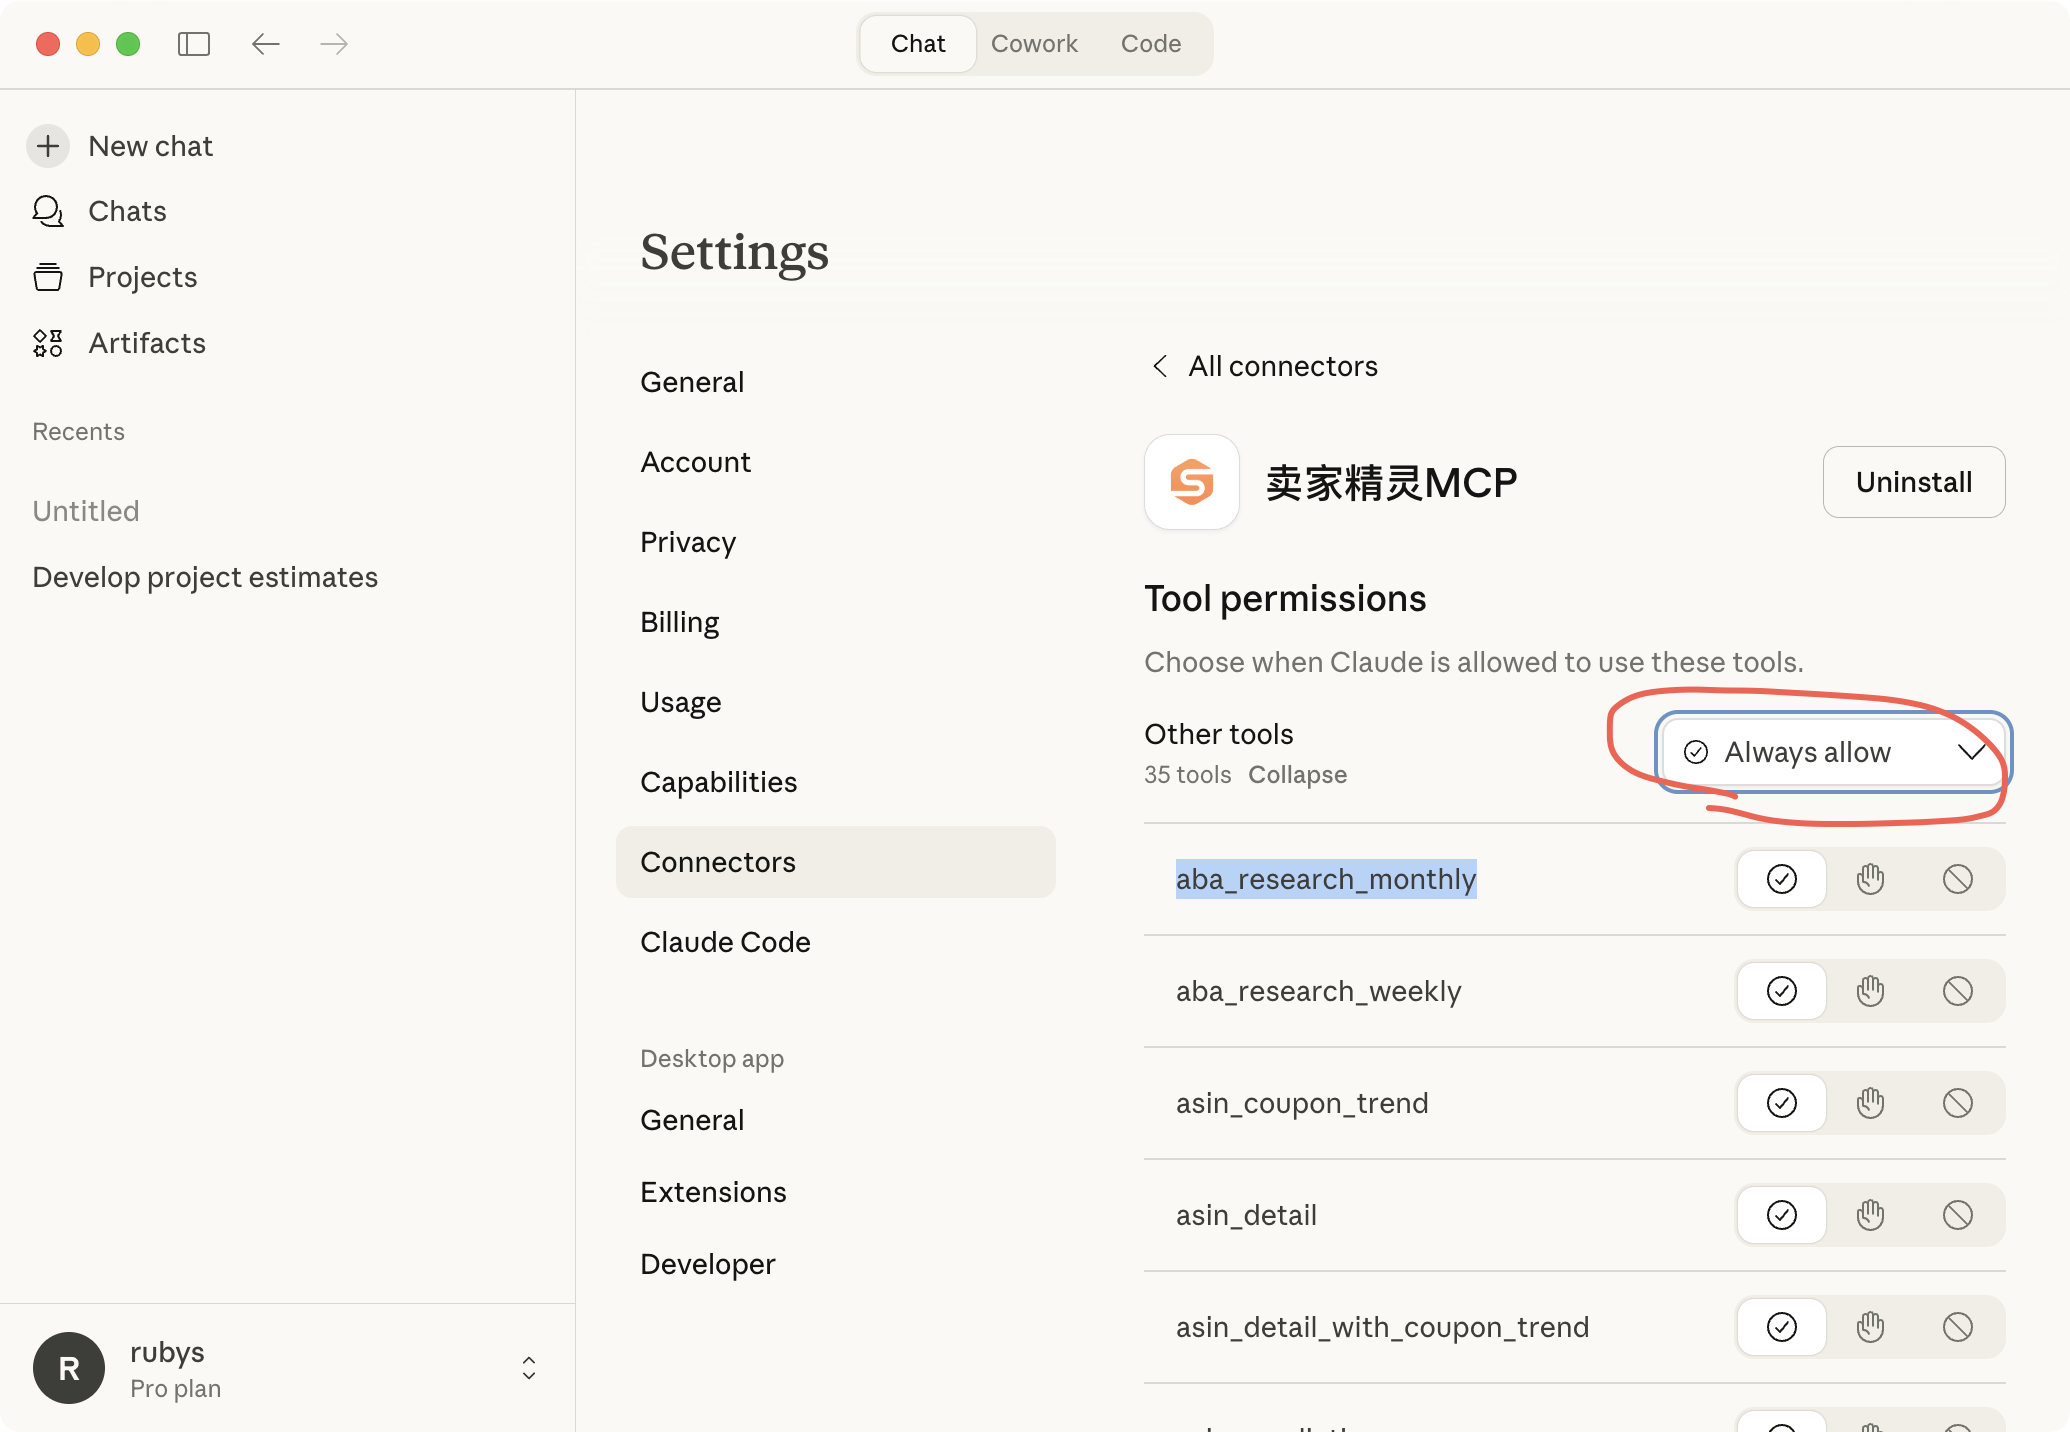The image size is (2070, 1432).
Task: Open the Develop project estimates chat
Action: (x=205, y=577)
